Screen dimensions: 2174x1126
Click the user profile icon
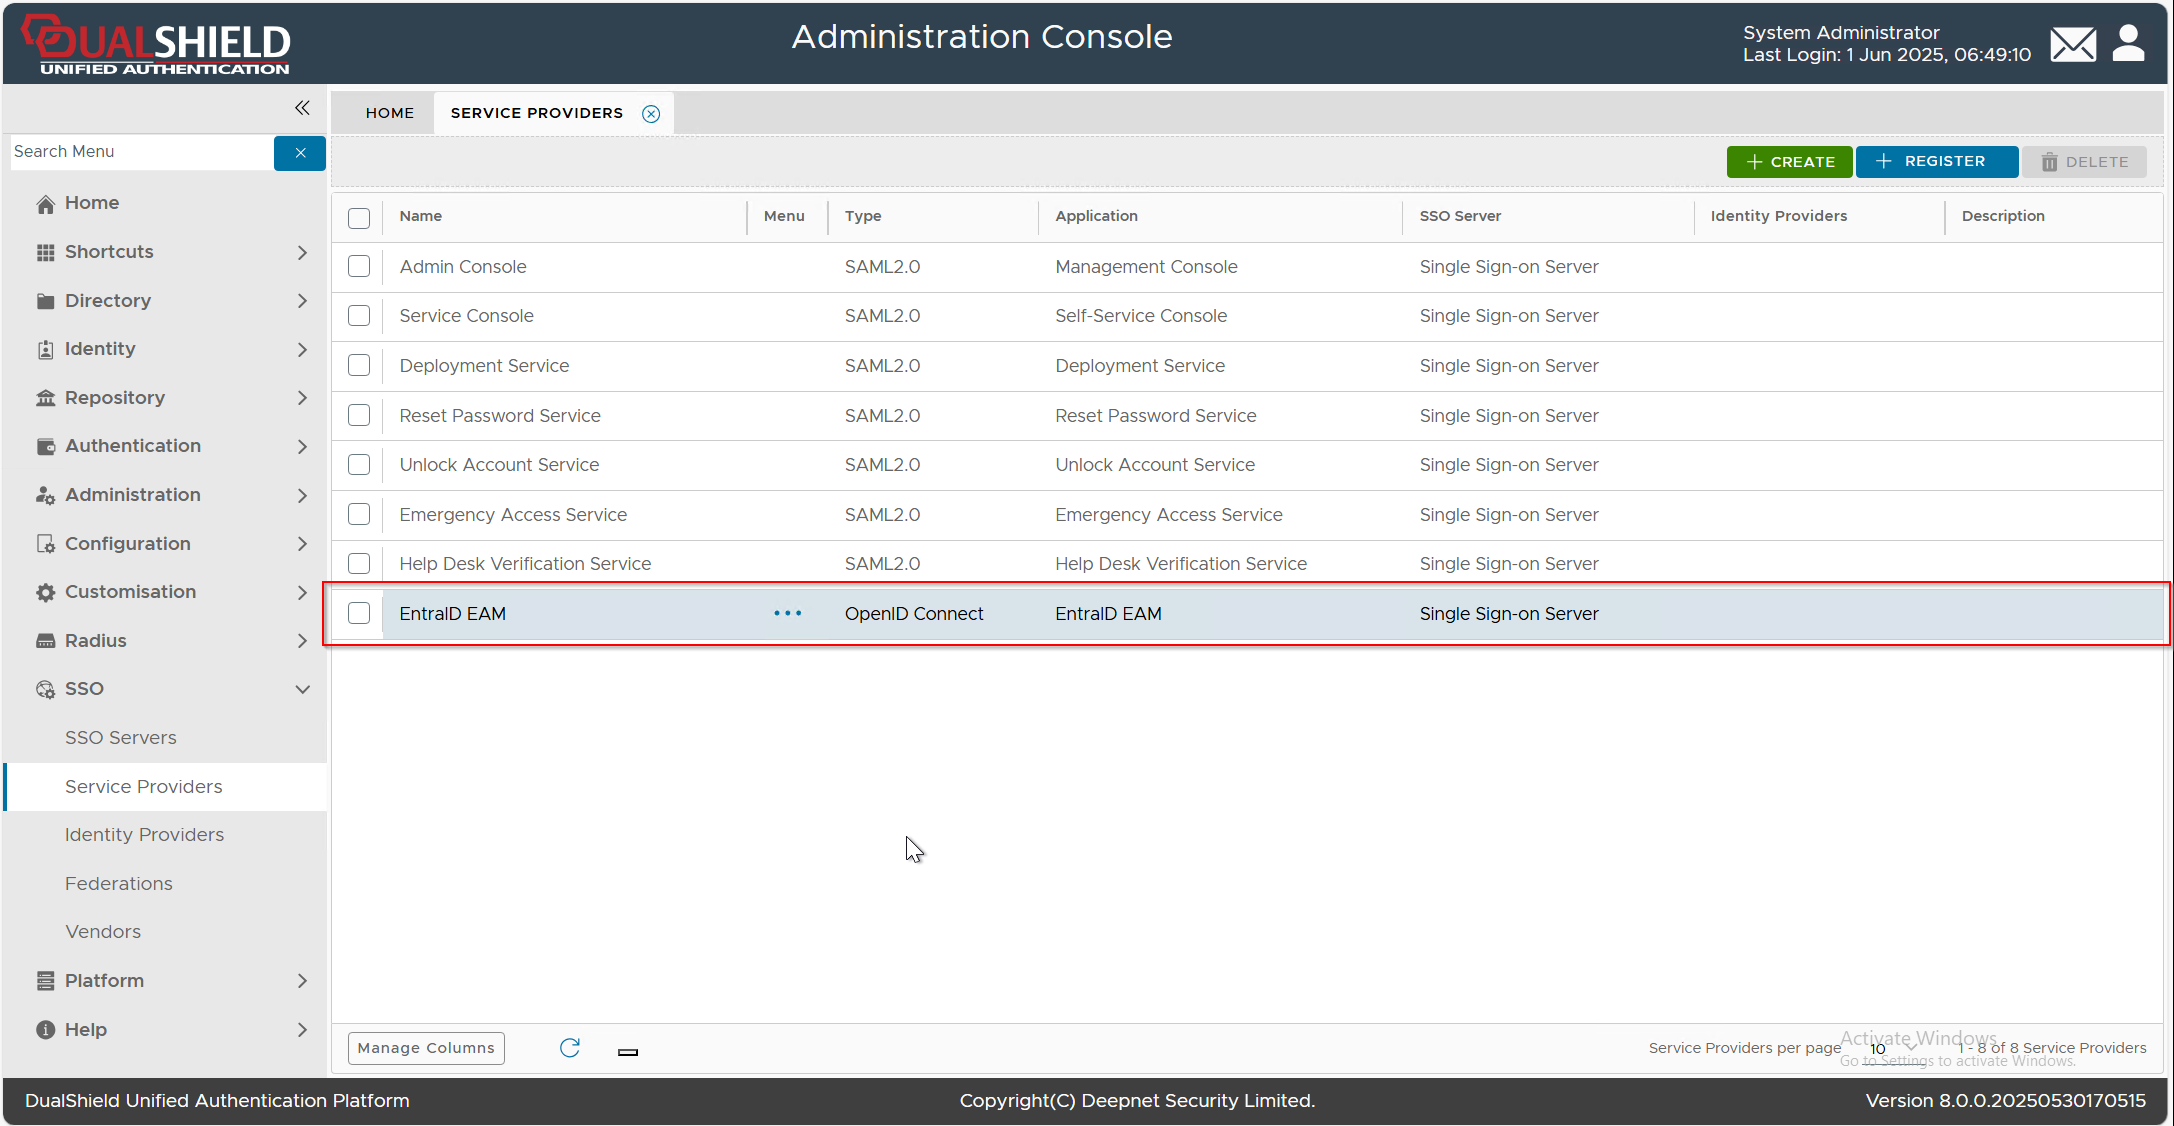click(2128, 44)
